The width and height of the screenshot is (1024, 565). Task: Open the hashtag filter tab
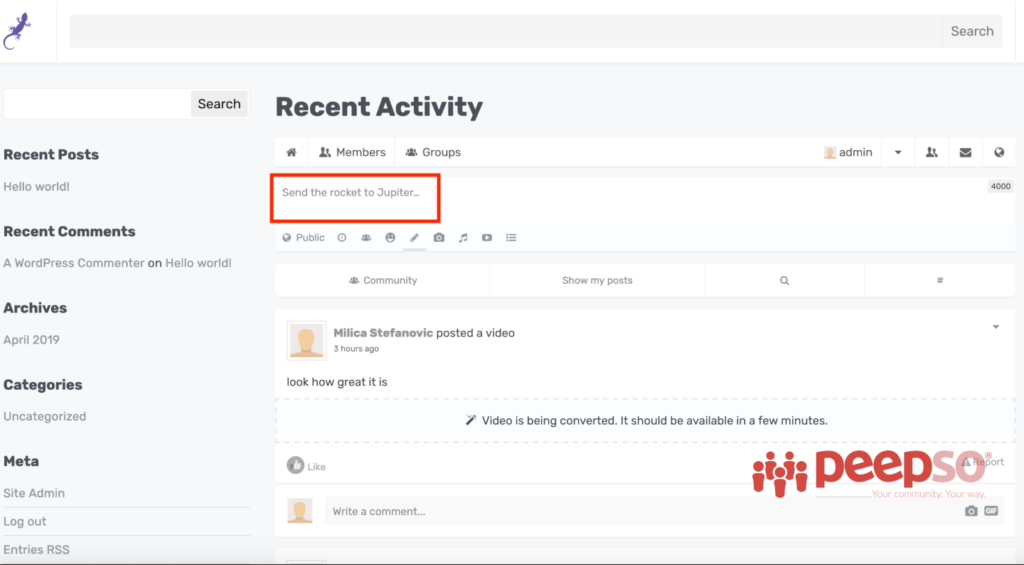[x=940, y=281]
